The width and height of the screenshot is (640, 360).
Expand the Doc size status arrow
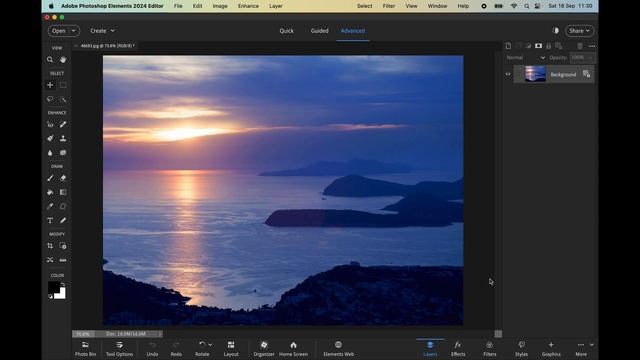(160, 334)
